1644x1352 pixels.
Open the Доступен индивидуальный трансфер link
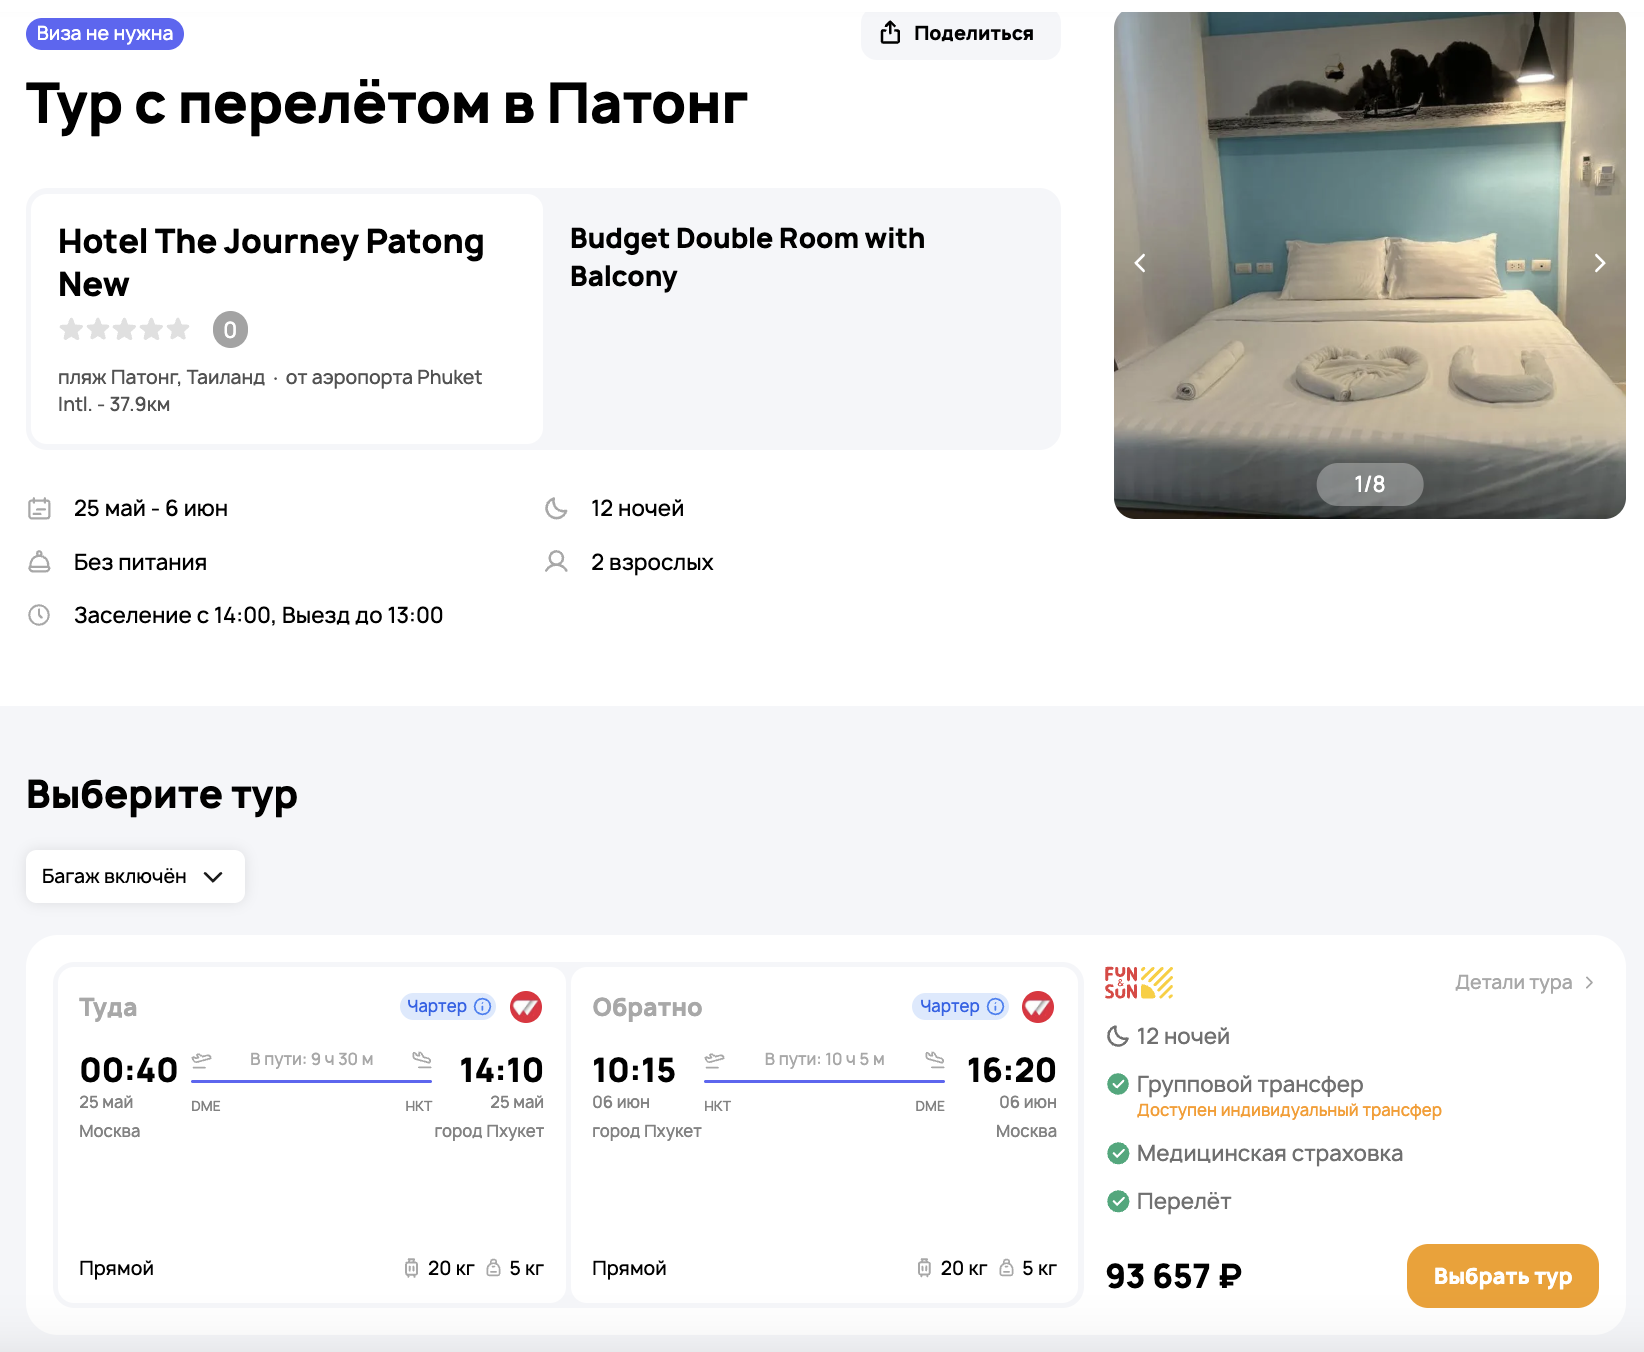pos(1289,1110)
